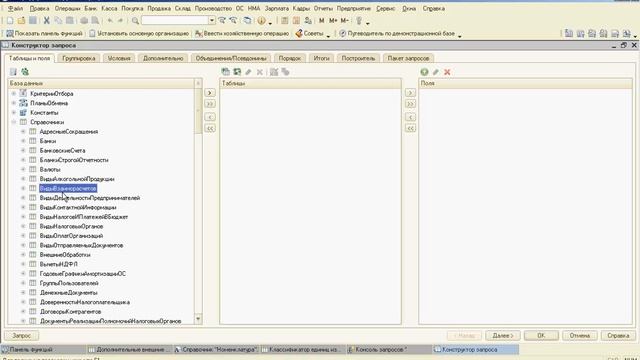
Task: Click the search input field in toolbar
Action: coord(175,20)
